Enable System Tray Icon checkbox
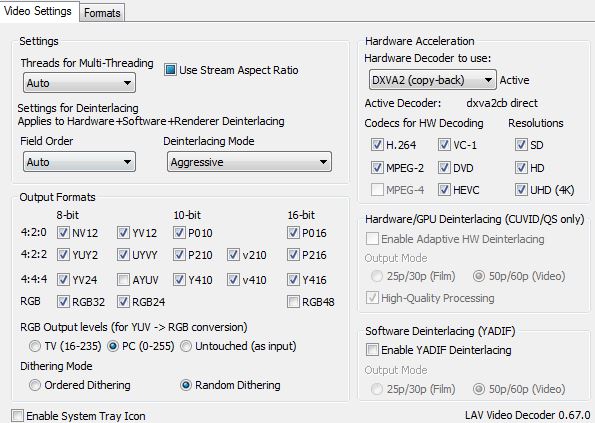This screenshot has width=595, height=423. click(17, 415)
